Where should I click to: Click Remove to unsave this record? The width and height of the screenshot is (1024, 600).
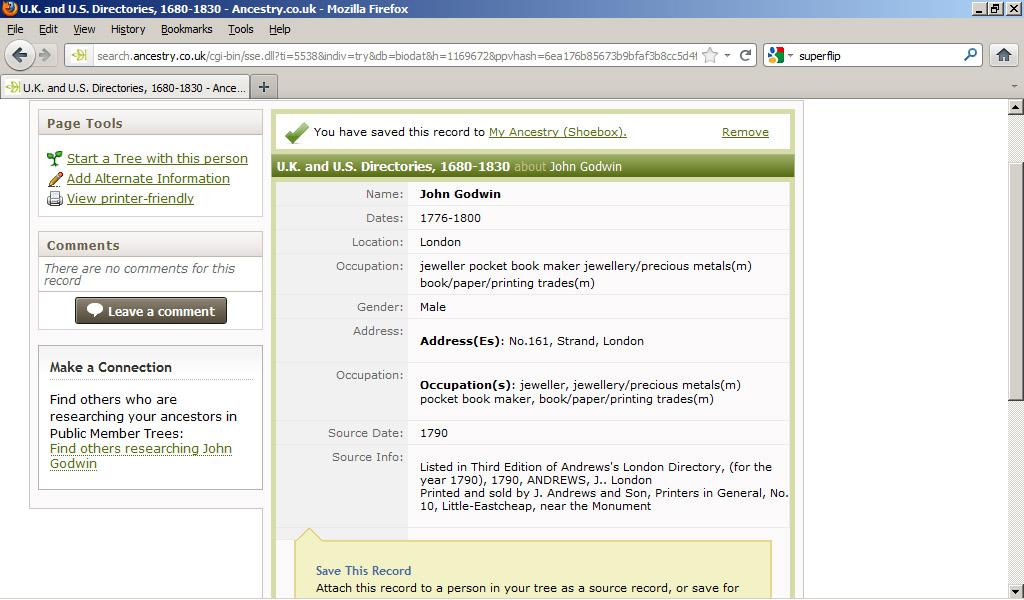(745, 132)
